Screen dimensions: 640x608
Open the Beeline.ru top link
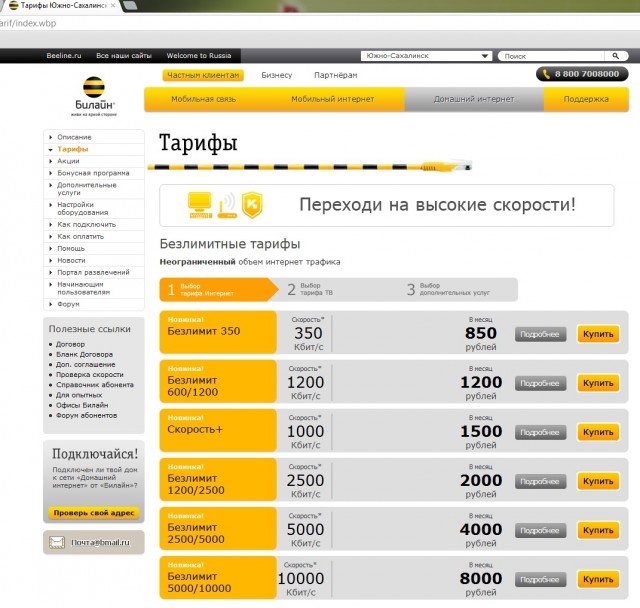pos(64,55)
